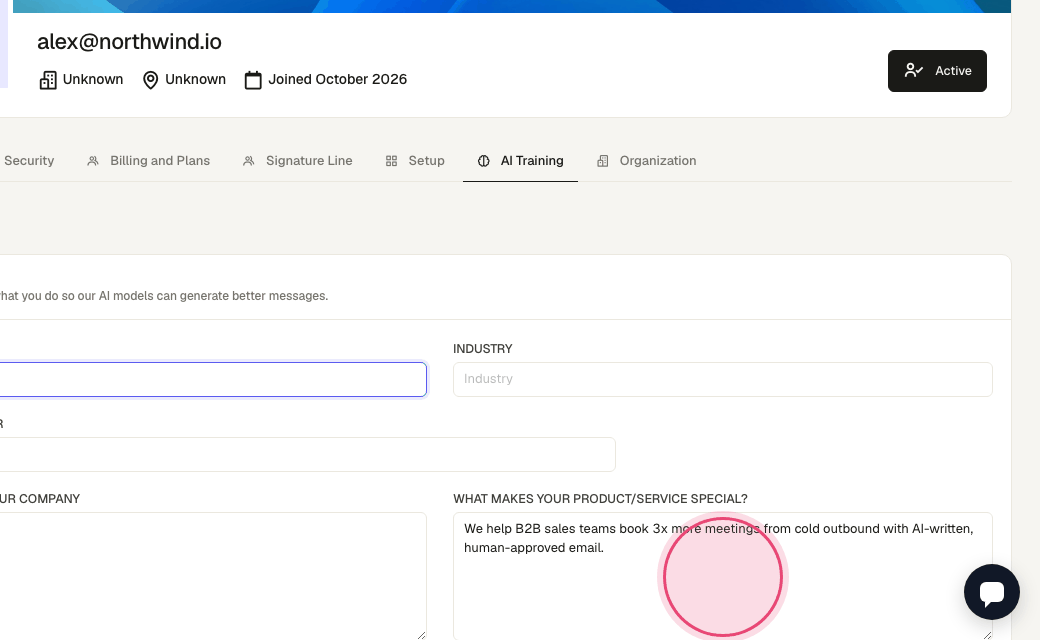This screenshot has height=640, width=1040.
Task: Open the chat bubble widget
Action: coord(992,592)
